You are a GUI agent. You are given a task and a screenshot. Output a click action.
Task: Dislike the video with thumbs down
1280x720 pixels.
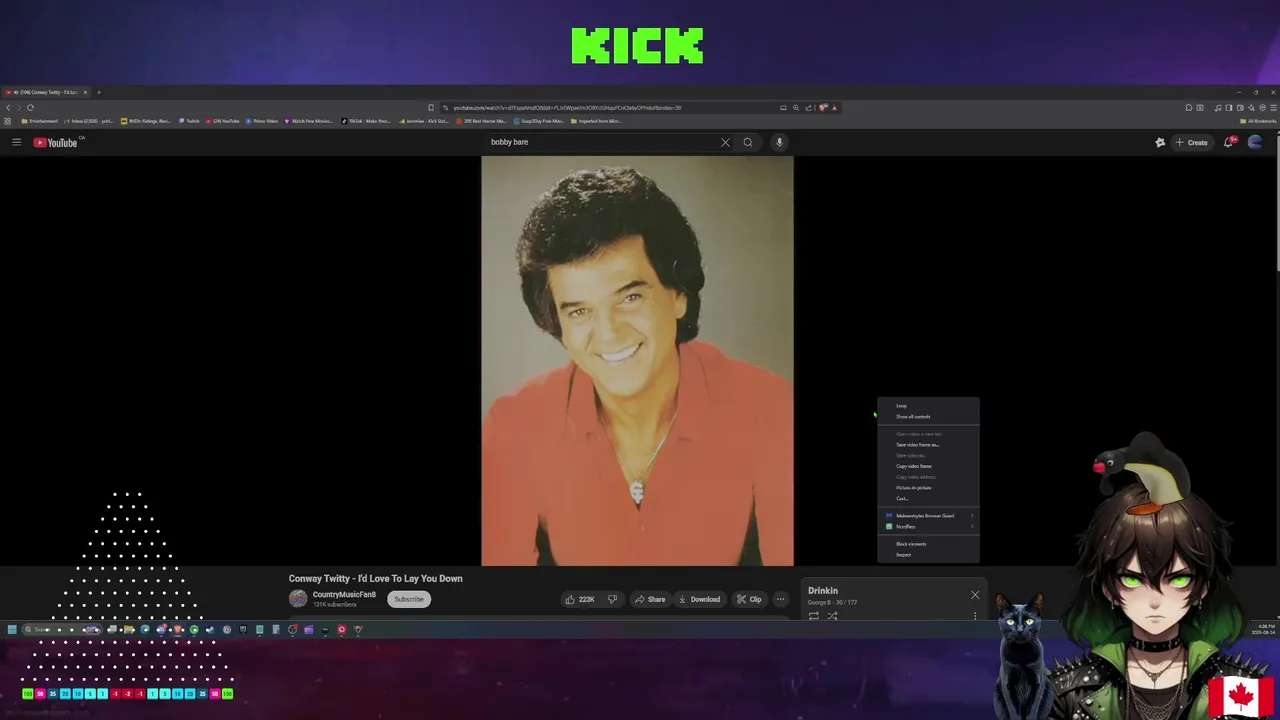612,599
